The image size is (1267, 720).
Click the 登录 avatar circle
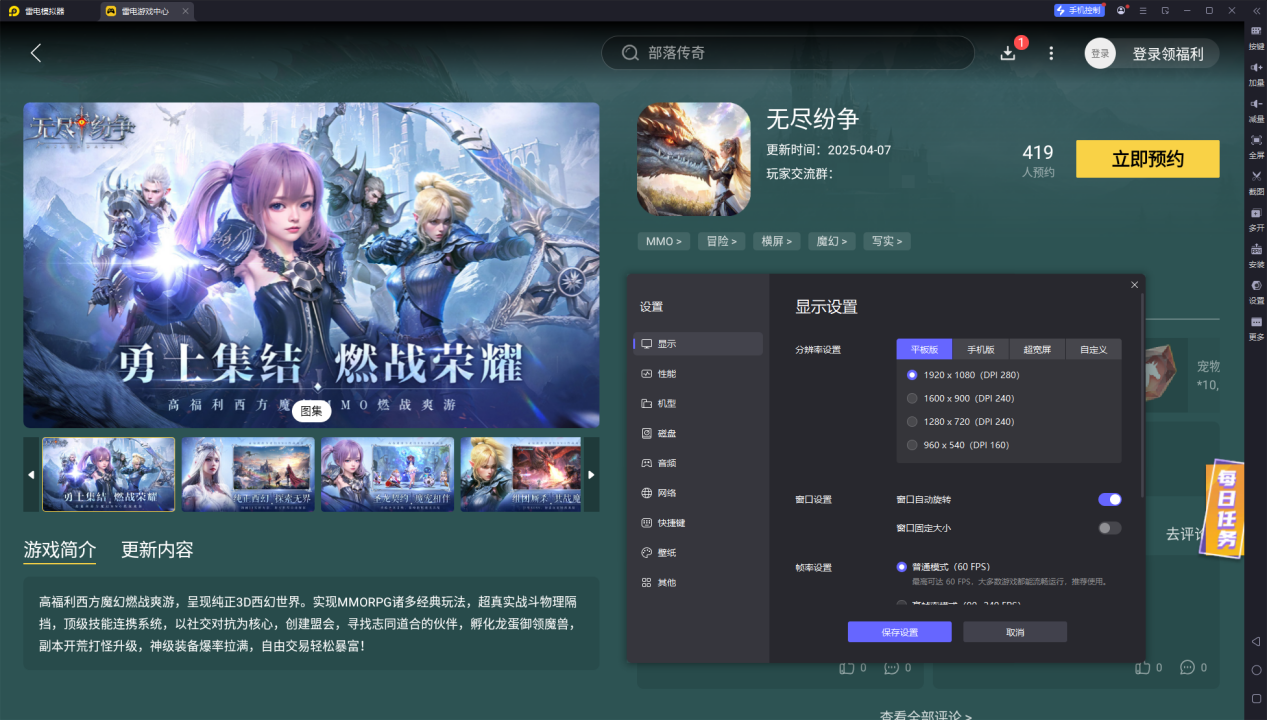click(1100, 53)
